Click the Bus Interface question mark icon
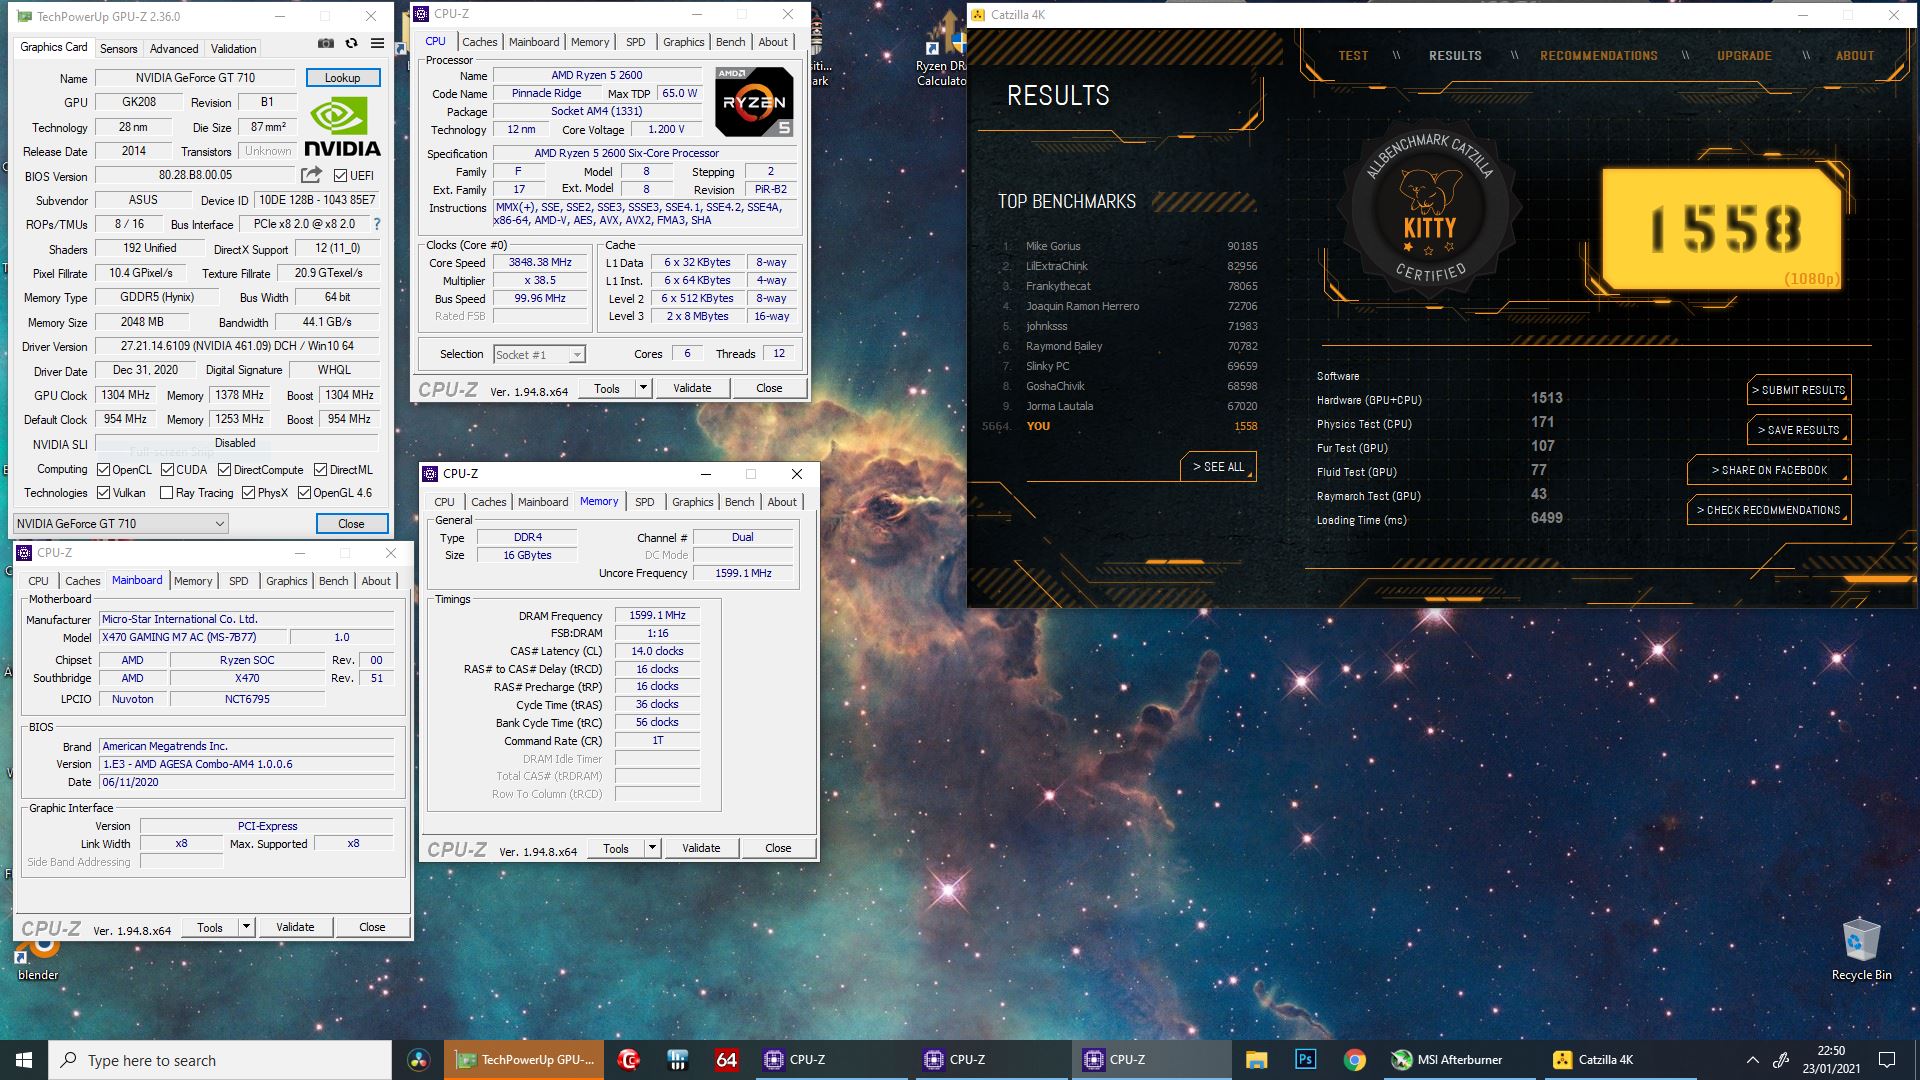The height and width of the screenshot is (1080, 1920). (x=377, y=224)
